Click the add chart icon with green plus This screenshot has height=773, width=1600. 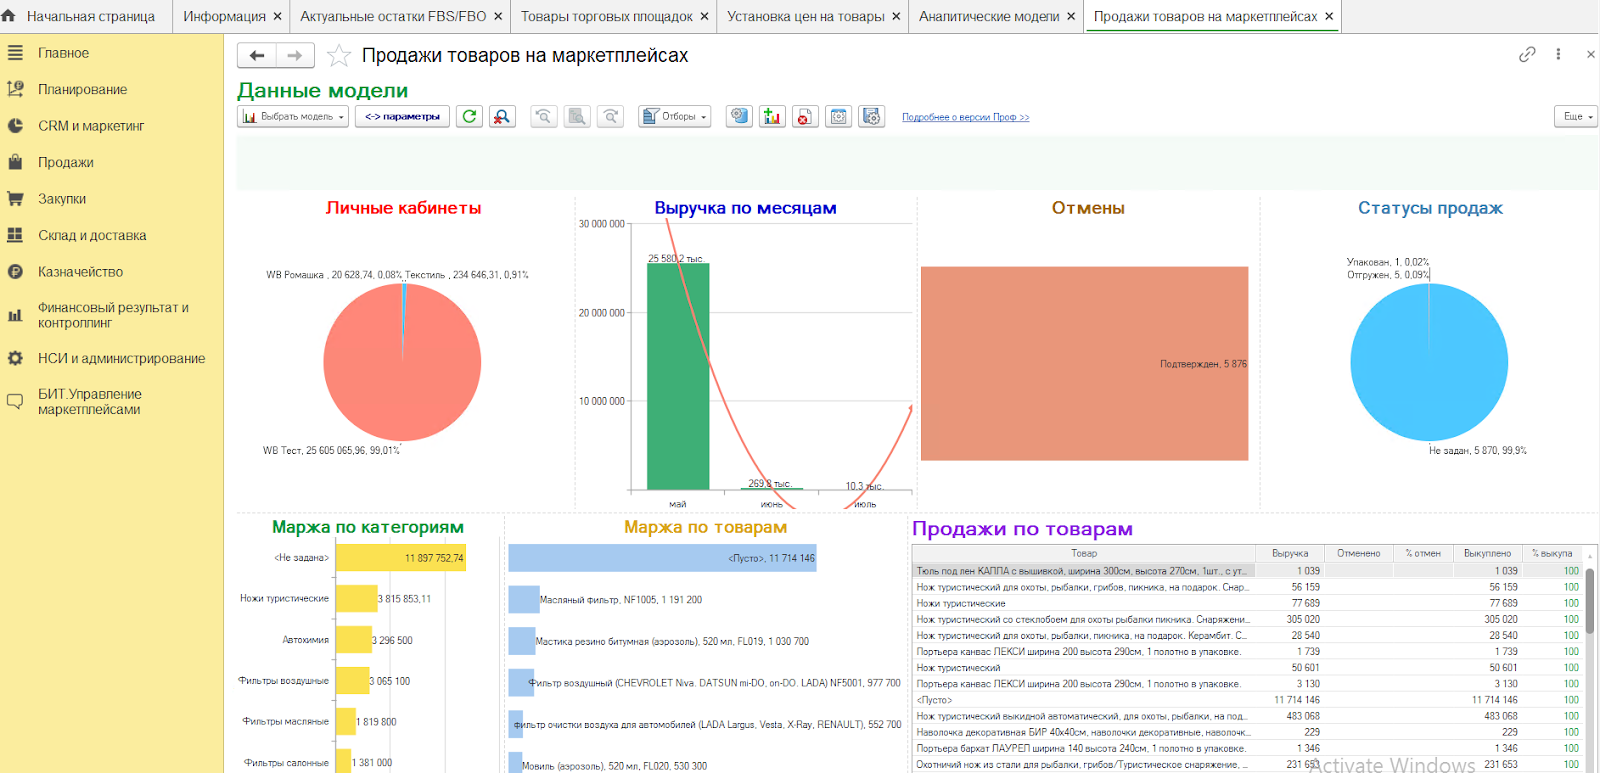(x=772, y=117)
